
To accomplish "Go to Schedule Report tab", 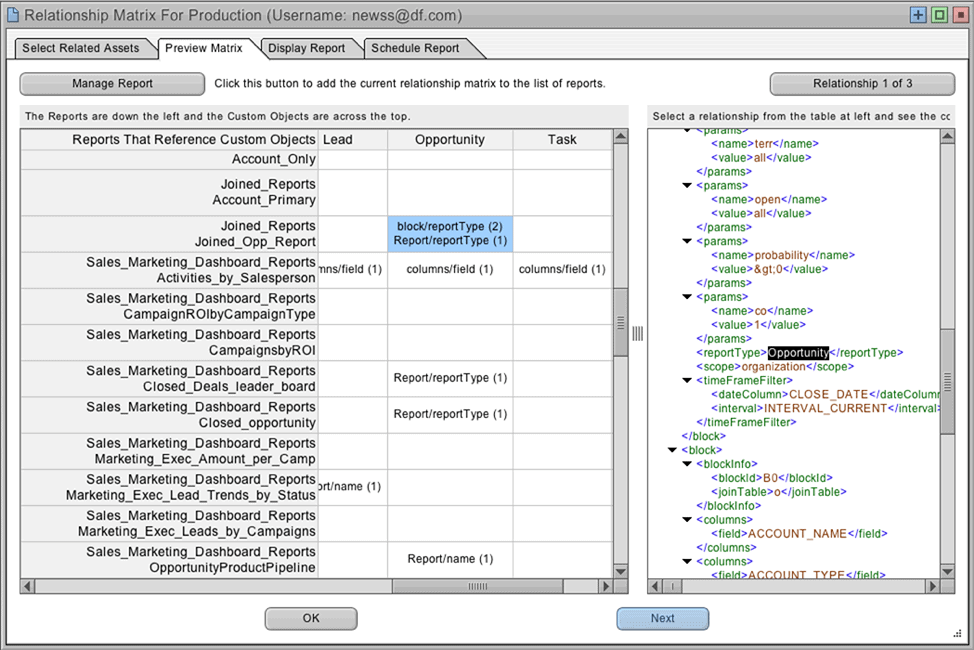I will 415,48.
